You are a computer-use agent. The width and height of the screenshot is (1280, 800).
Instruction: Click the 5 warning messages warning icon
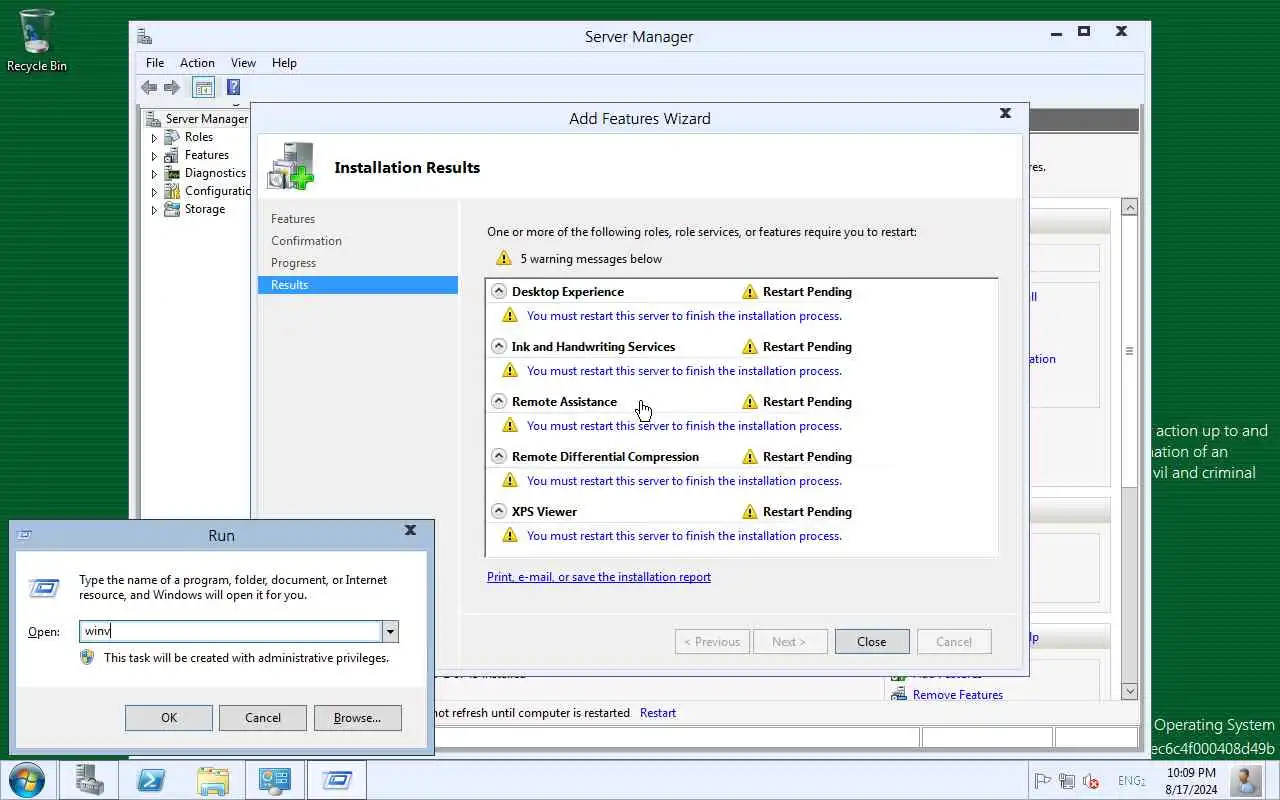[504, 258]
